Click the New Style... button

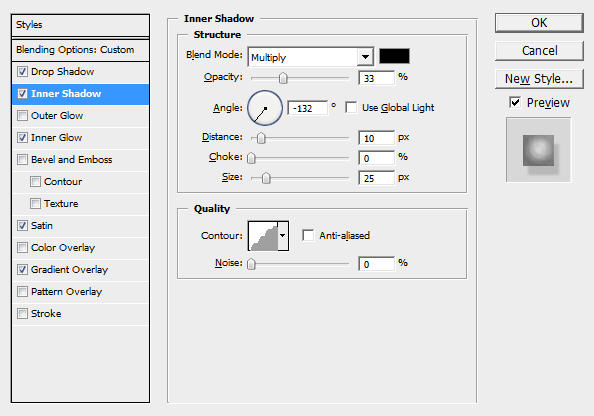click(x=539, y=79)
